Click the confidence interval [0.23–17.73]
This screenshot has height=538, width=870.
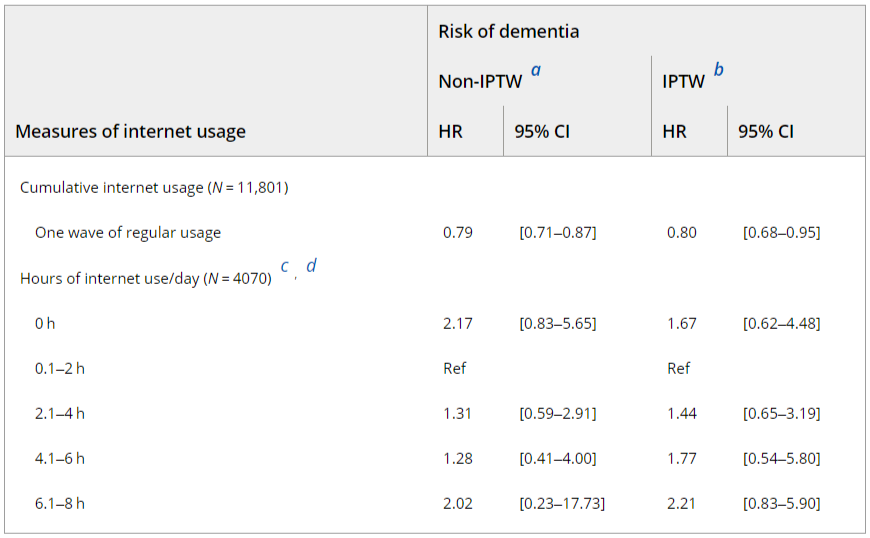tap(562, 503)
